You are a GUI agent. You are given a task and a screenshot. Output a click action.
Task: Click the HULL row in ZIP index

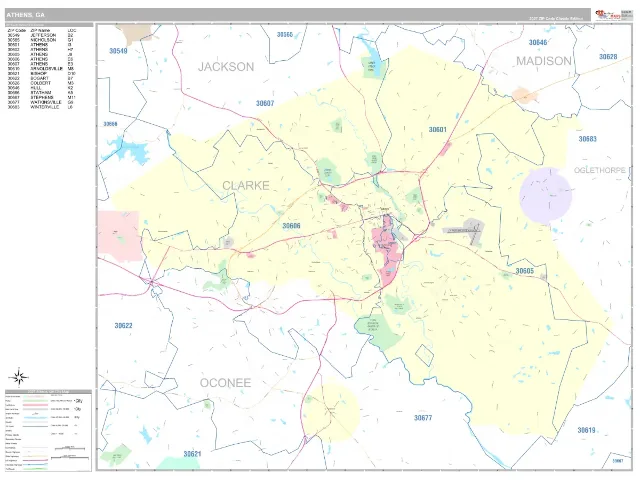[x=41, y=88]
